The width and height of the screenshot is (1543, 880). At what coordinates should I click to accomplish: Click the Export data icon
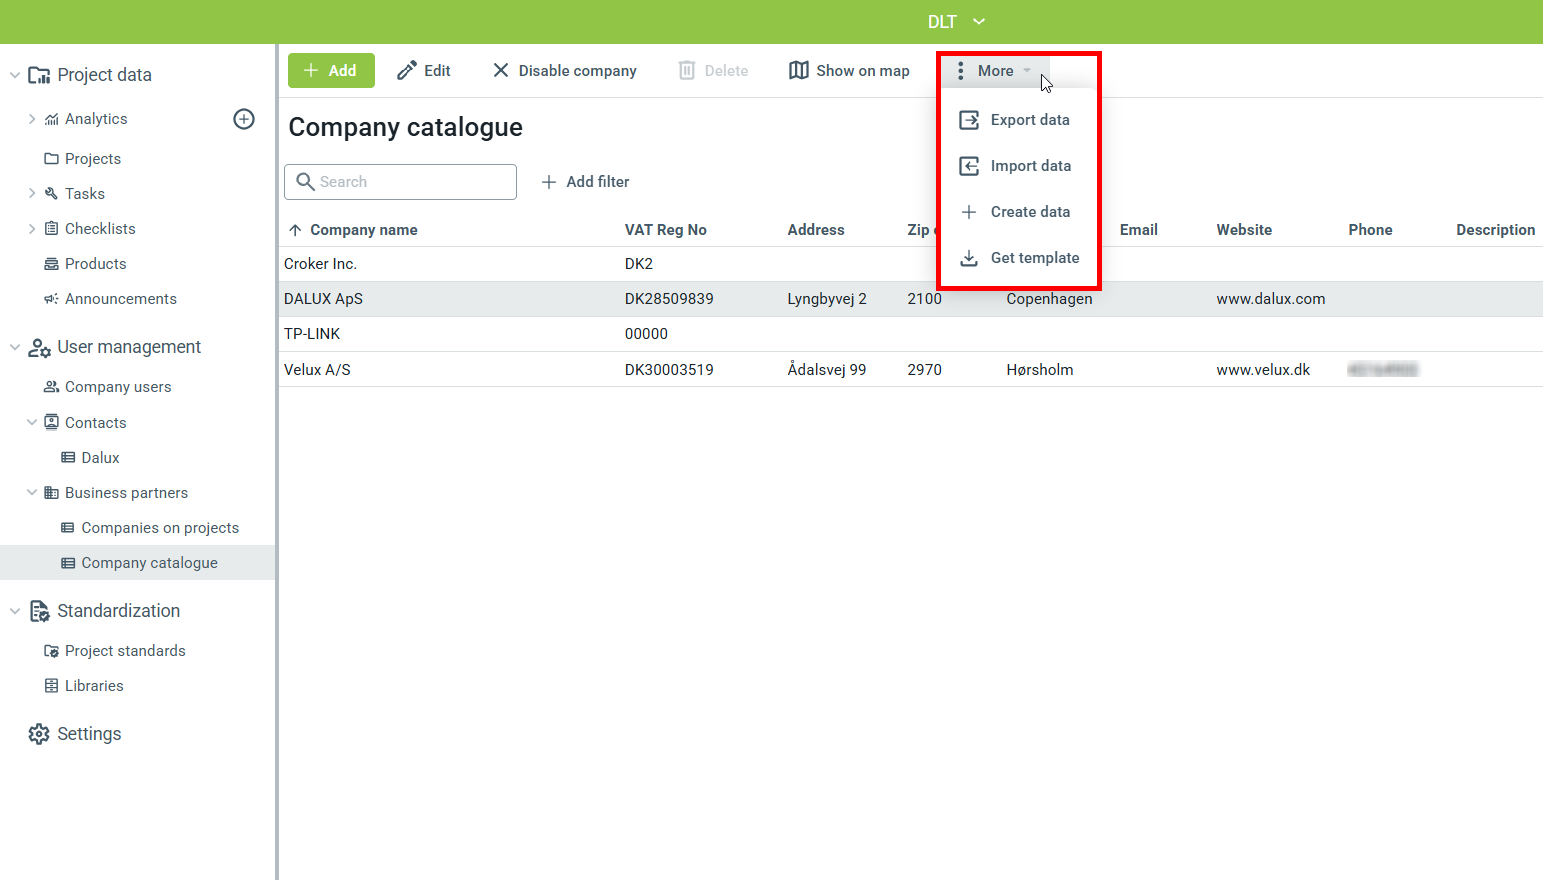[969, 120]
